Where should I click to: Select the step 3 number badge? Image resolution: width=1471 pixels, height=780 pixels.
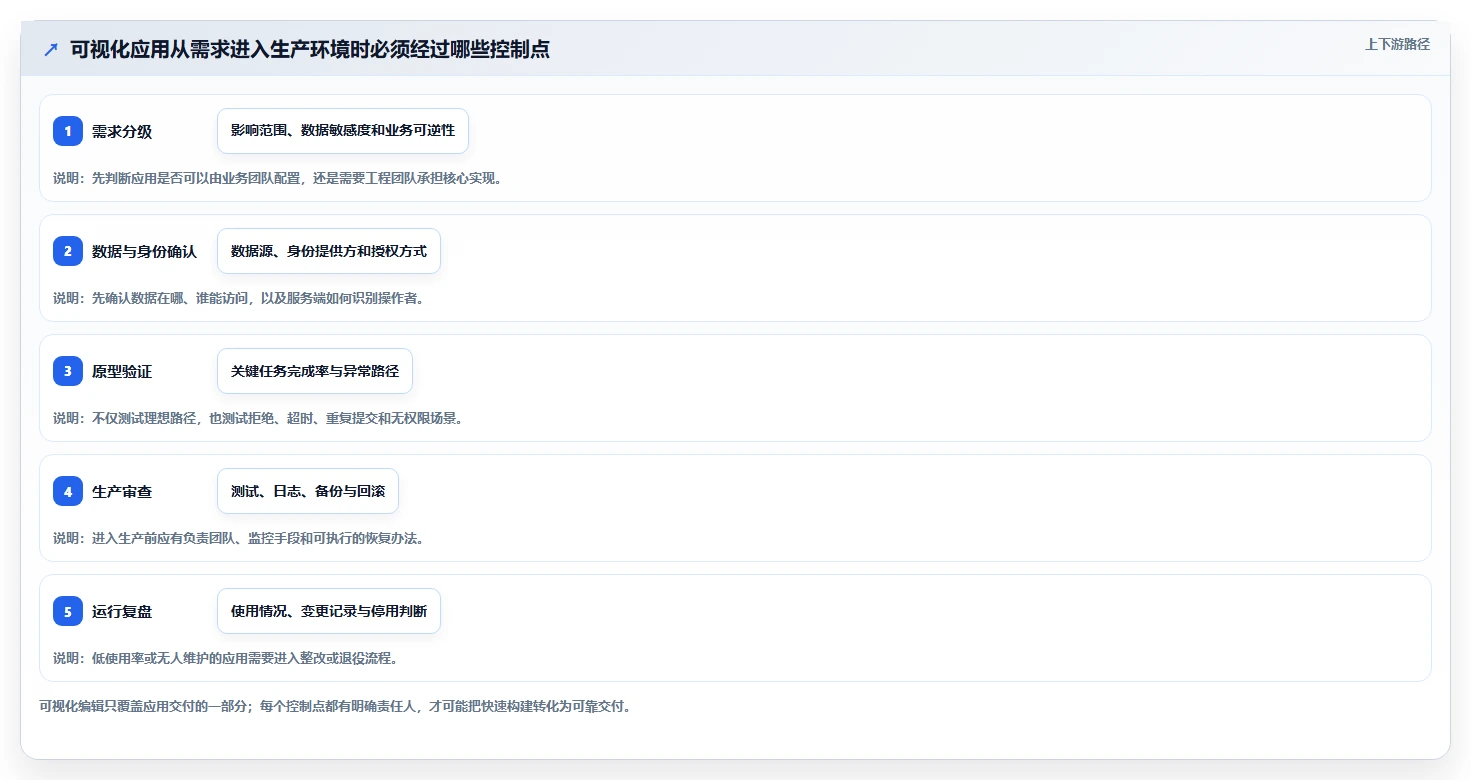click(68, 371)
